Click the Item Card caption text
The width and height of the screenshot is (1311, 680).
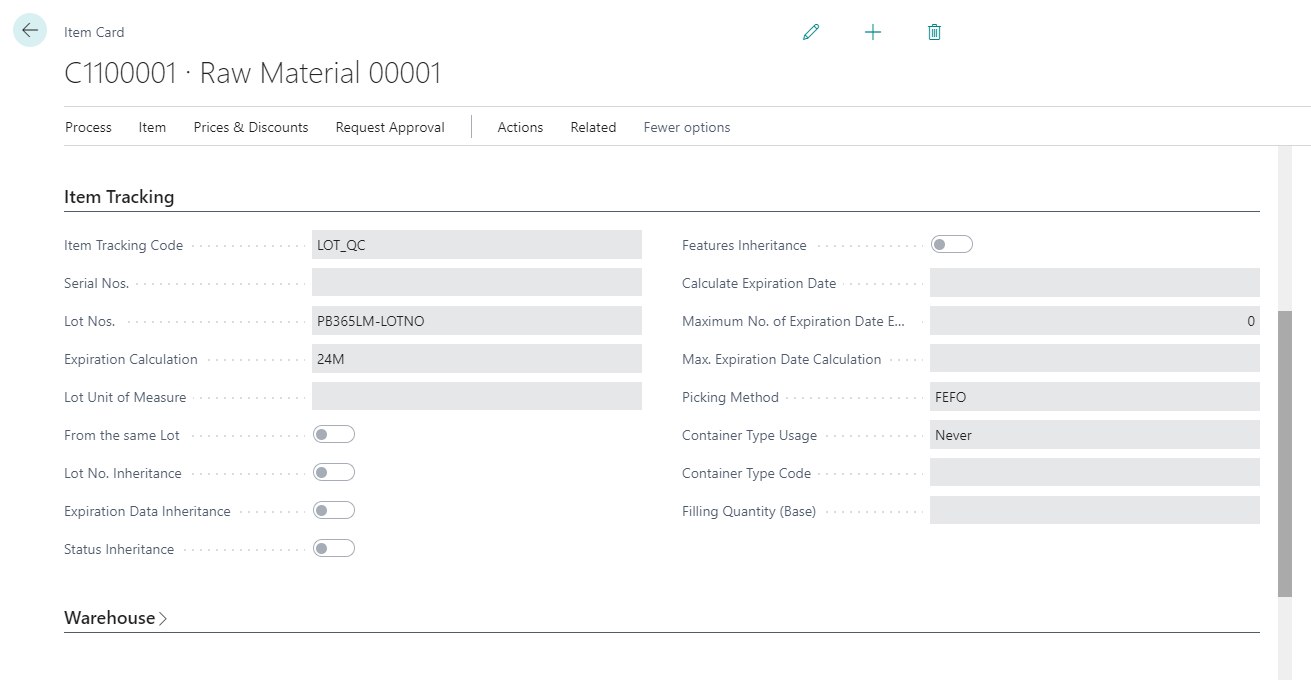(94, 32)
